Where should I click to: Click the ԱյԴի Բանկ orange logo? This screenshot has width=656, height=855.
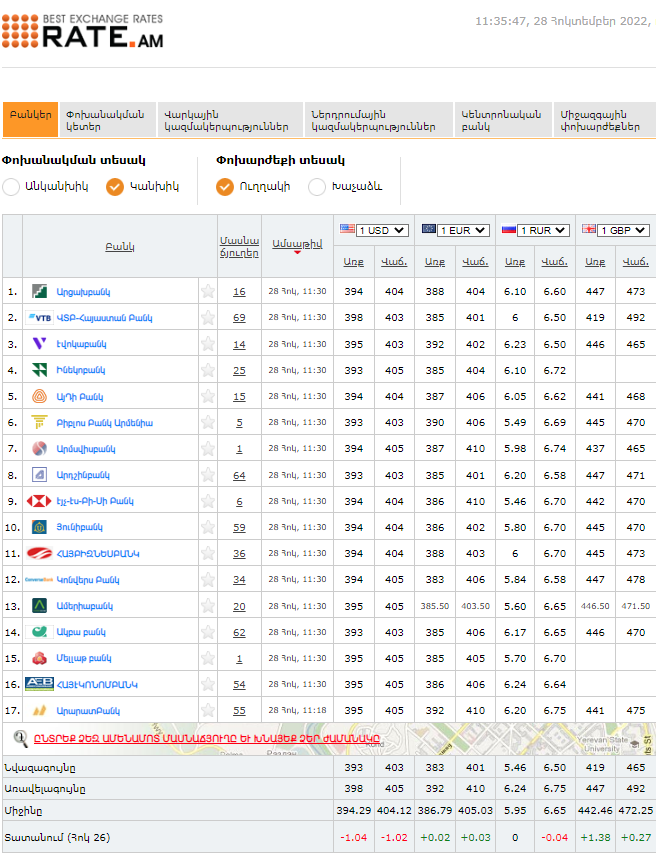(39, 396)
